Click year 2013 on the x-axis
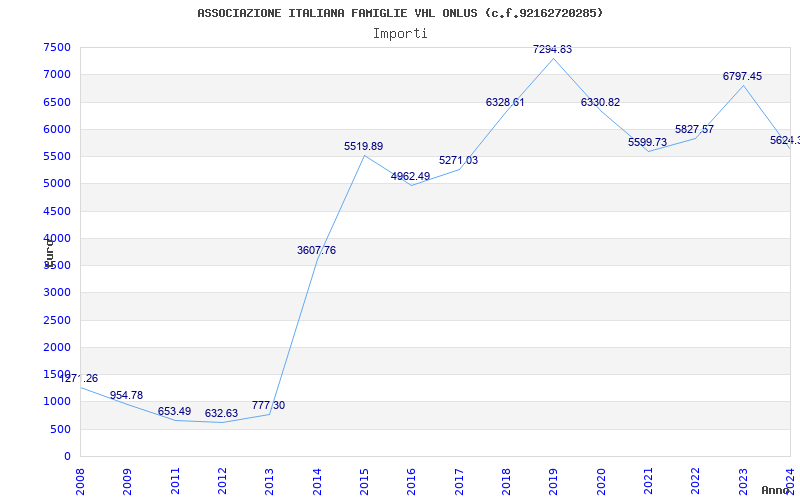This screenshot has width=800, height=500. point(269,482)
